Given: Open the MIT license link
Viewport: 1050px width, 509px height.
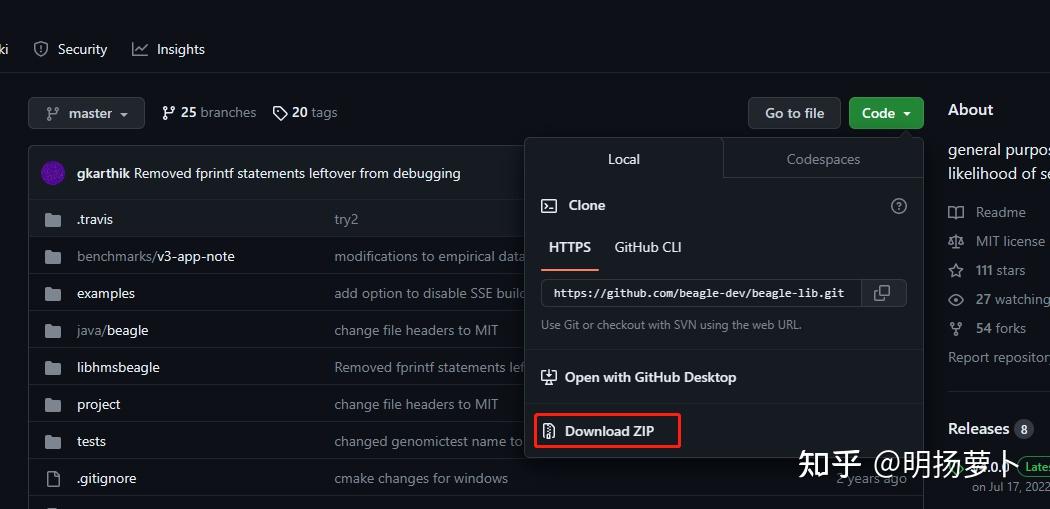Looking at the screenshot, I should coord(1010,241).
